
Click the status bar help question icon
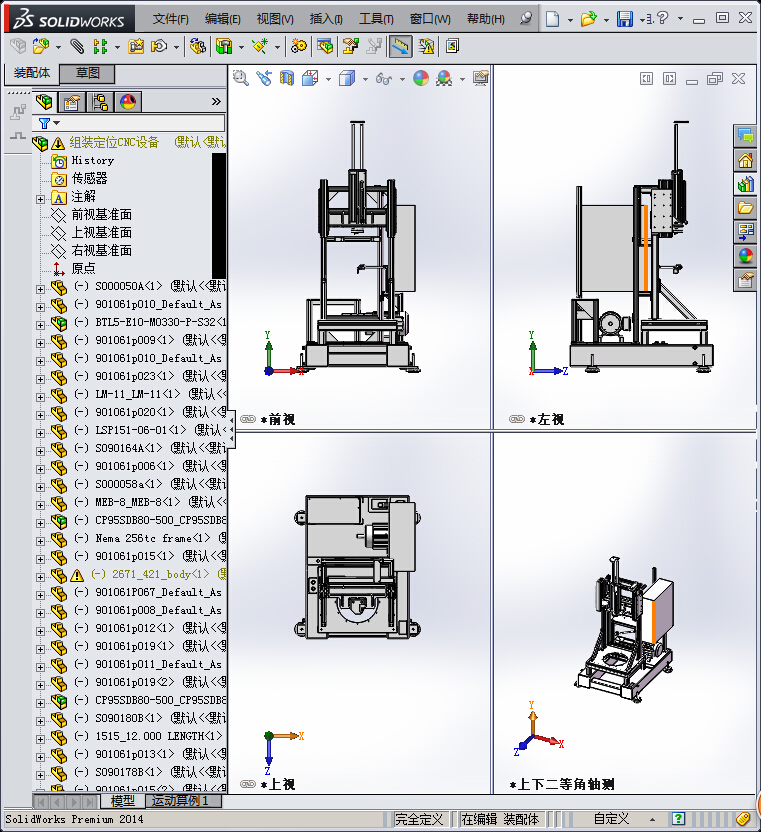pyautogui.click(x=678, y=819)
